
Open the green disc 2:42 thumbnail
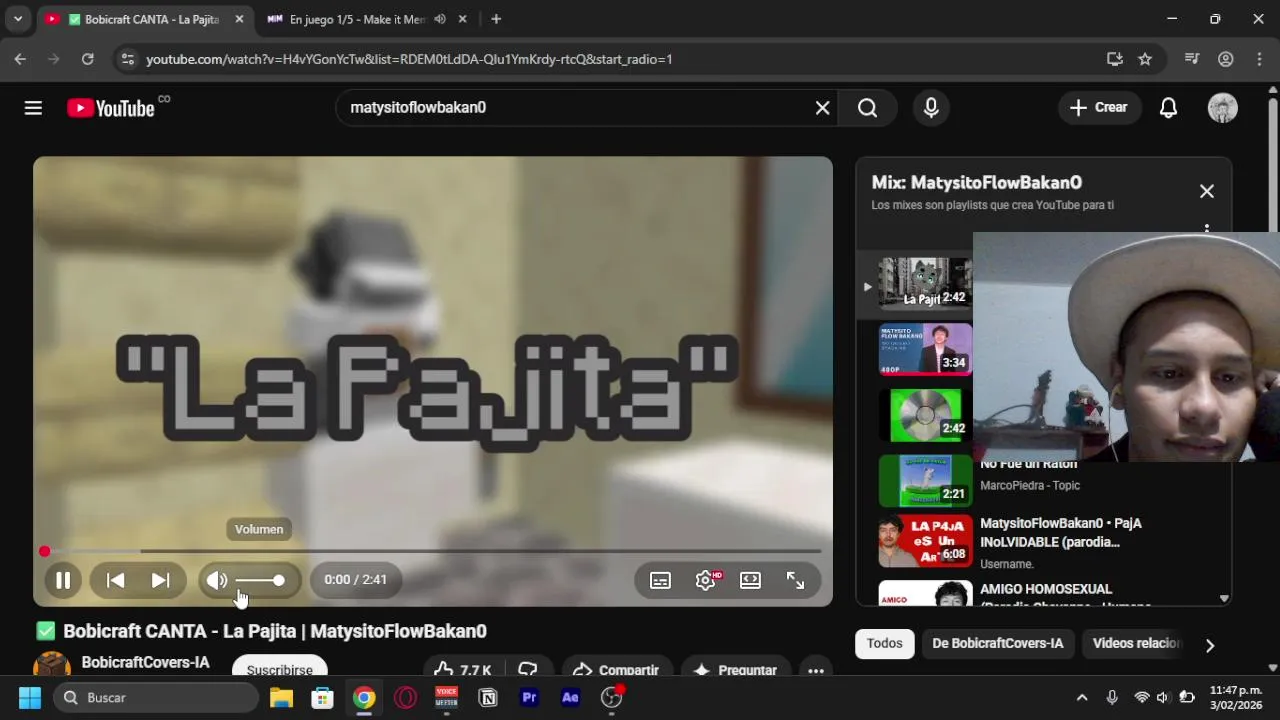pyautogui.click(x=925, y=415)
